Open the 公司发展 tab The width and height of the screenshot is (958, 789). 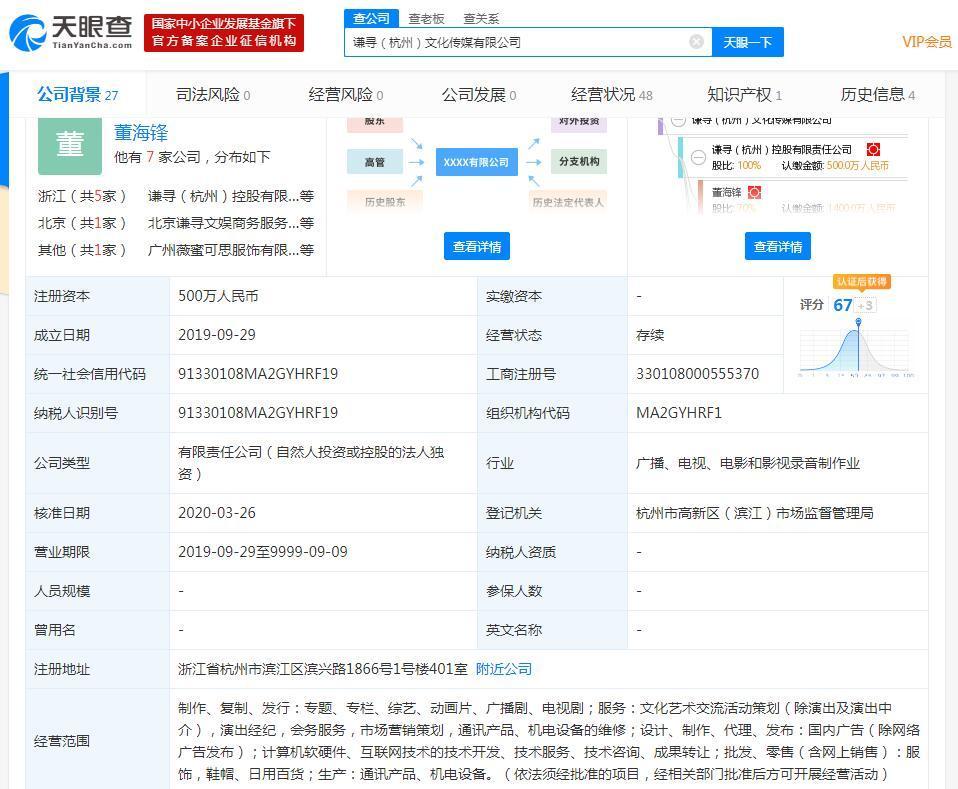click(x=479, y=95)
